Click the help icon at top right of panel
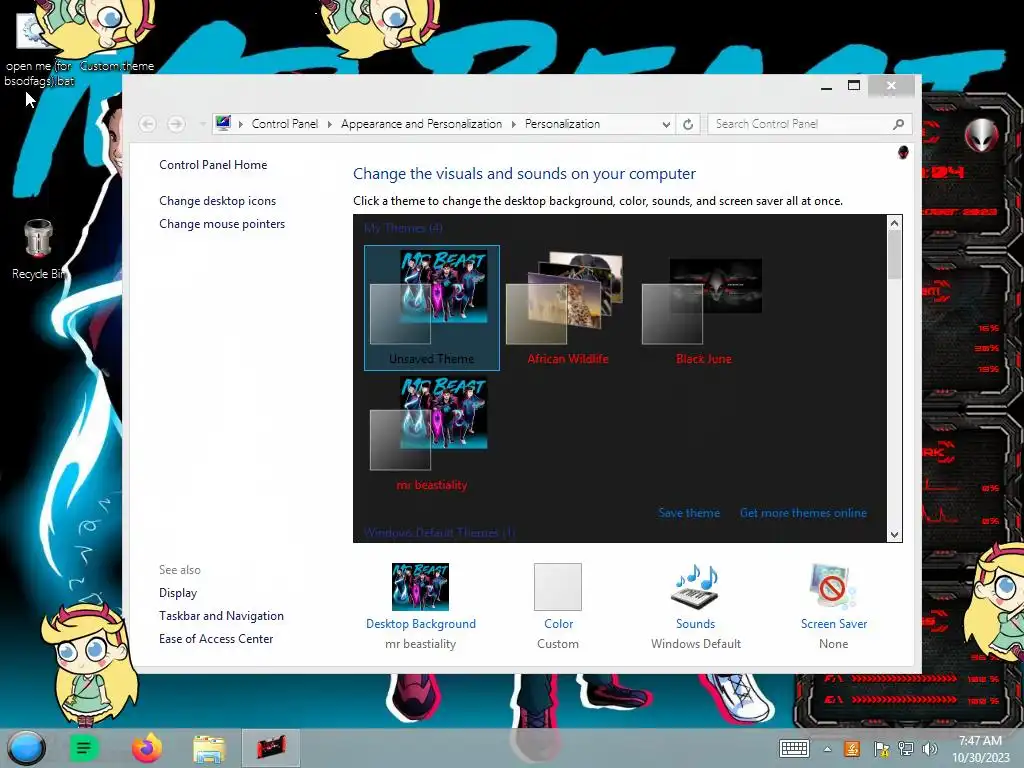The image size is (1024, 768). tap(903, 152)
